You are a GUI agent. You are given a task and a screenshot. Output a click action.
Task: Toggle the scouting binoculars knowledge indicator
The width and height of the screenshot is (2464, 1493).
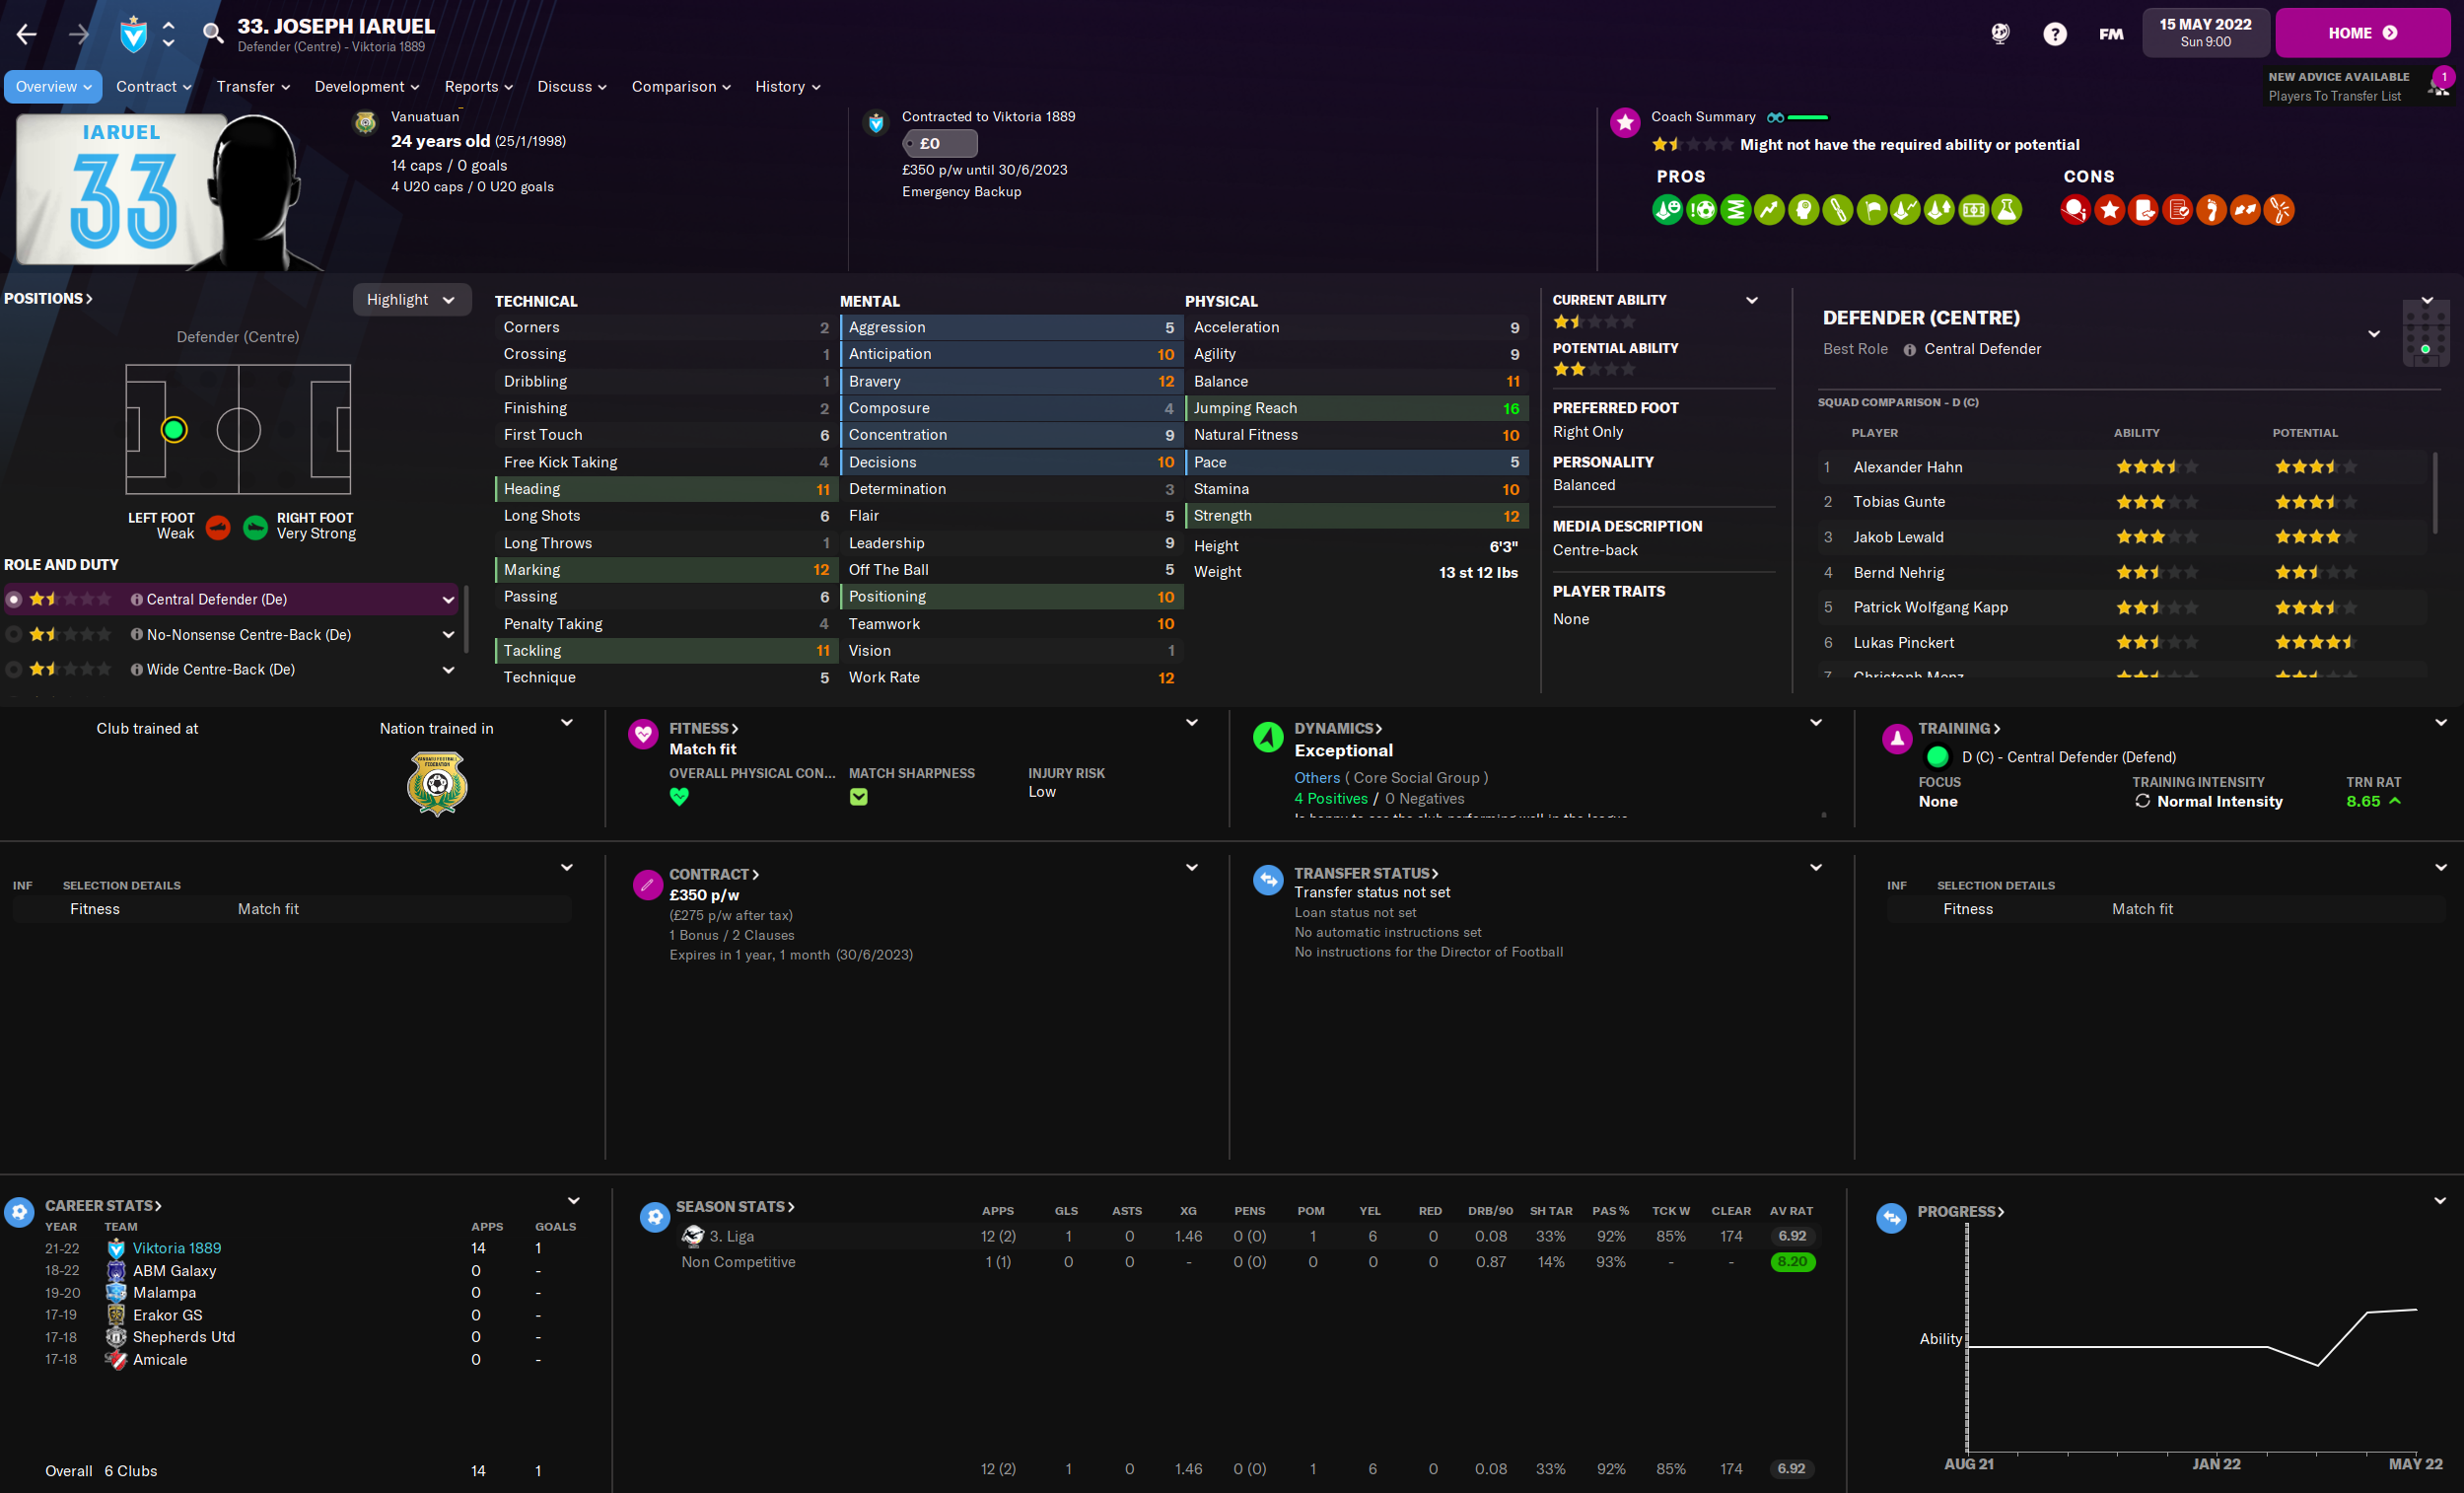[x=1775, y=118]
